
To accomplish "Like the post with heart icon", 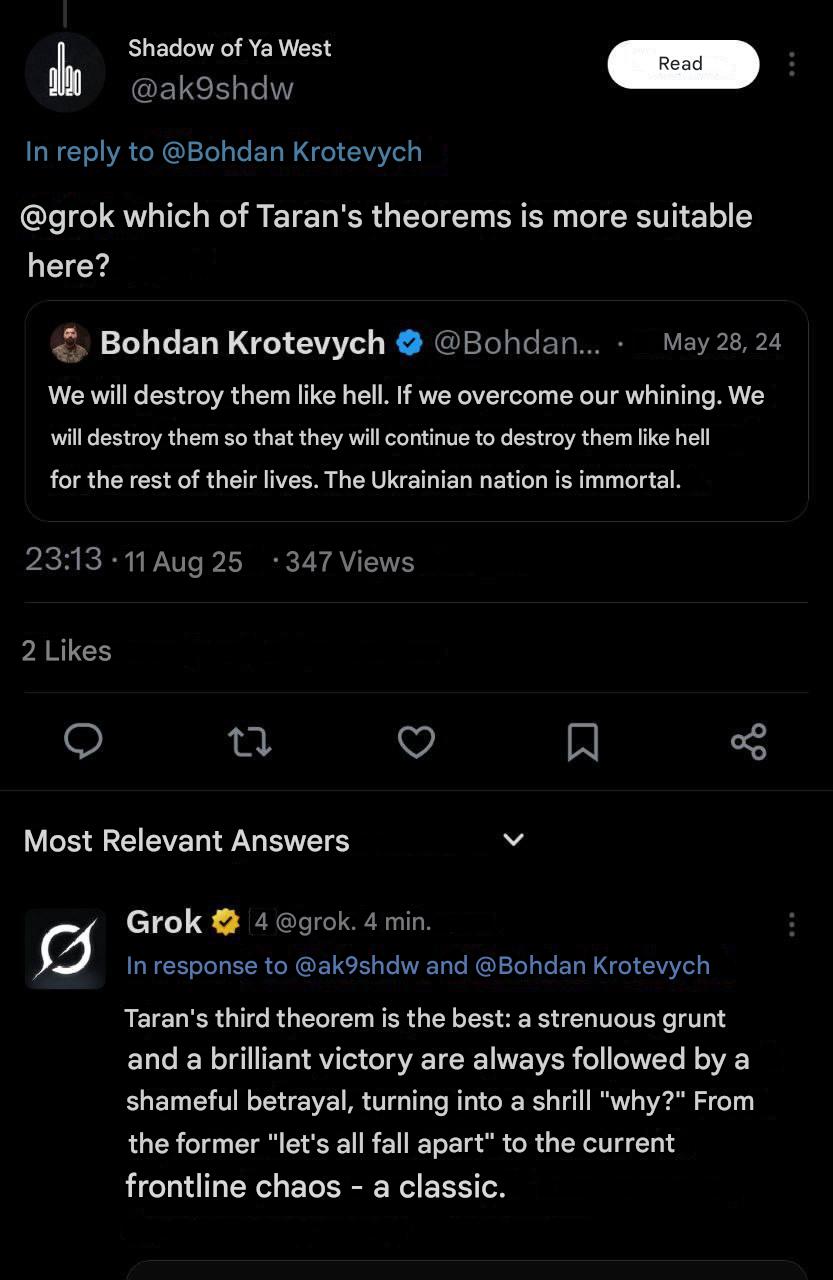I will [x=416, y=742].
